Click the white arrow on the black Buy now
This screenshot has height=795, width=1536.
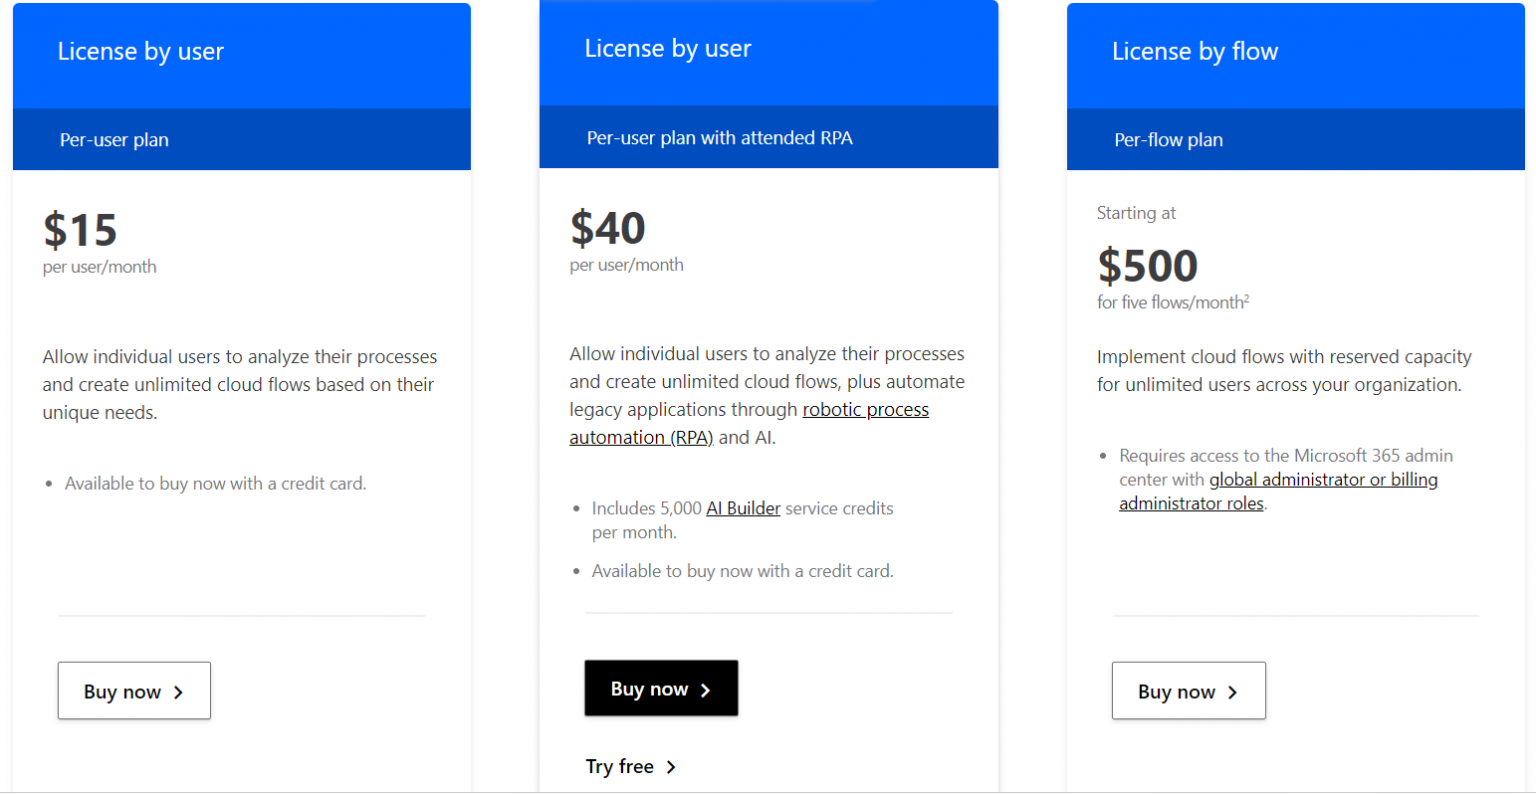pos(706,688)
